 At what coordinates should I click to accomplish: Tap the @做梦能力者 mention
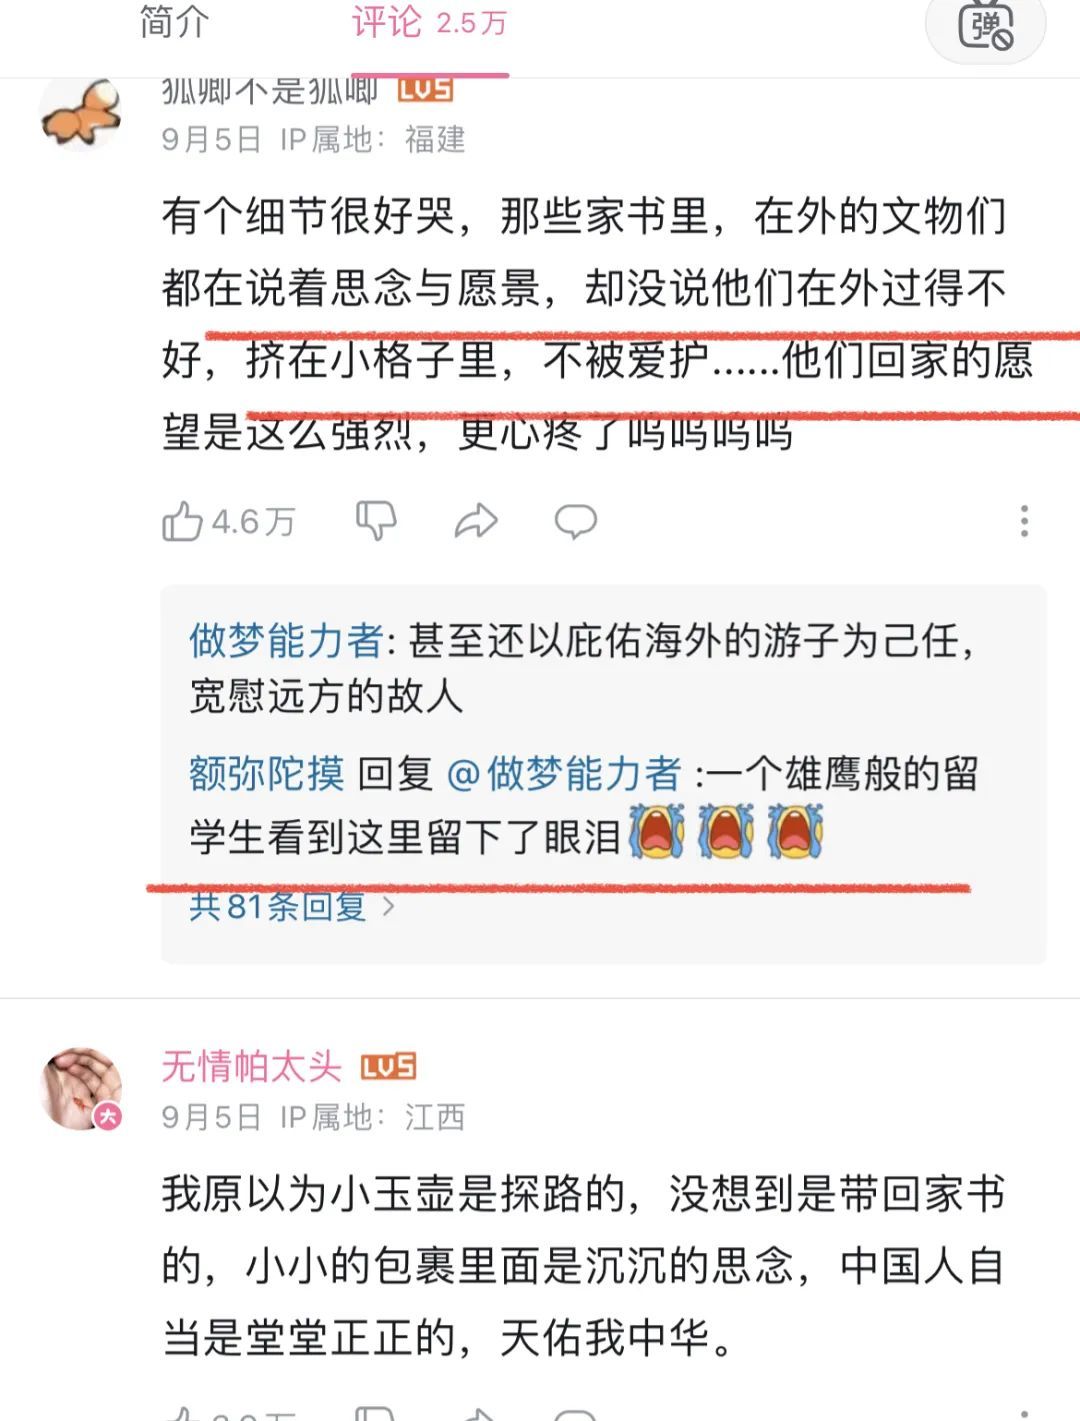(x=564, y=774)
